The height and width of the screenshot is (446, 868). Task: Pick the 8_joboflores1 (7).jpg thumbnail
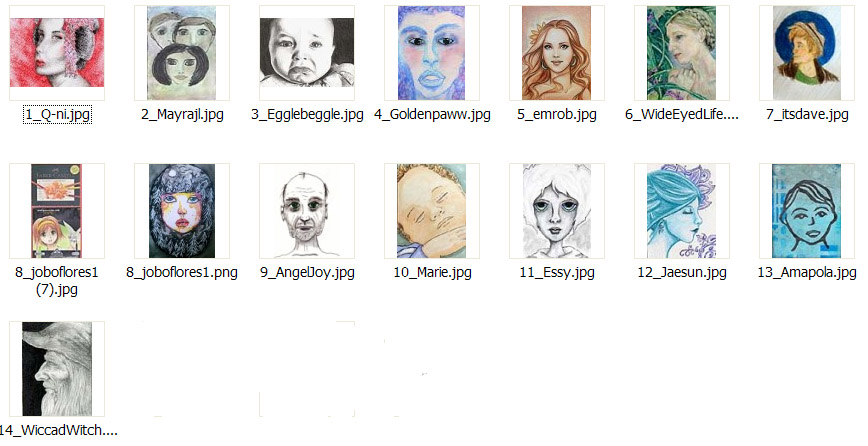[x=56, y=211]
